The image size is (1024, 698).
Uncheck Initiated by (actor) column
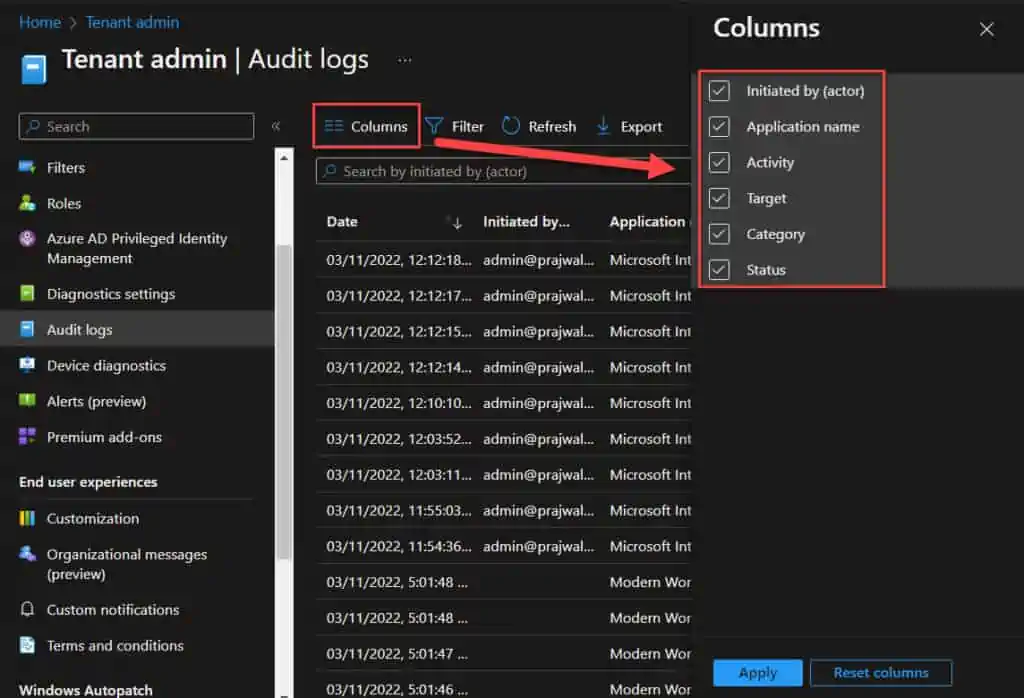point(719,90)
